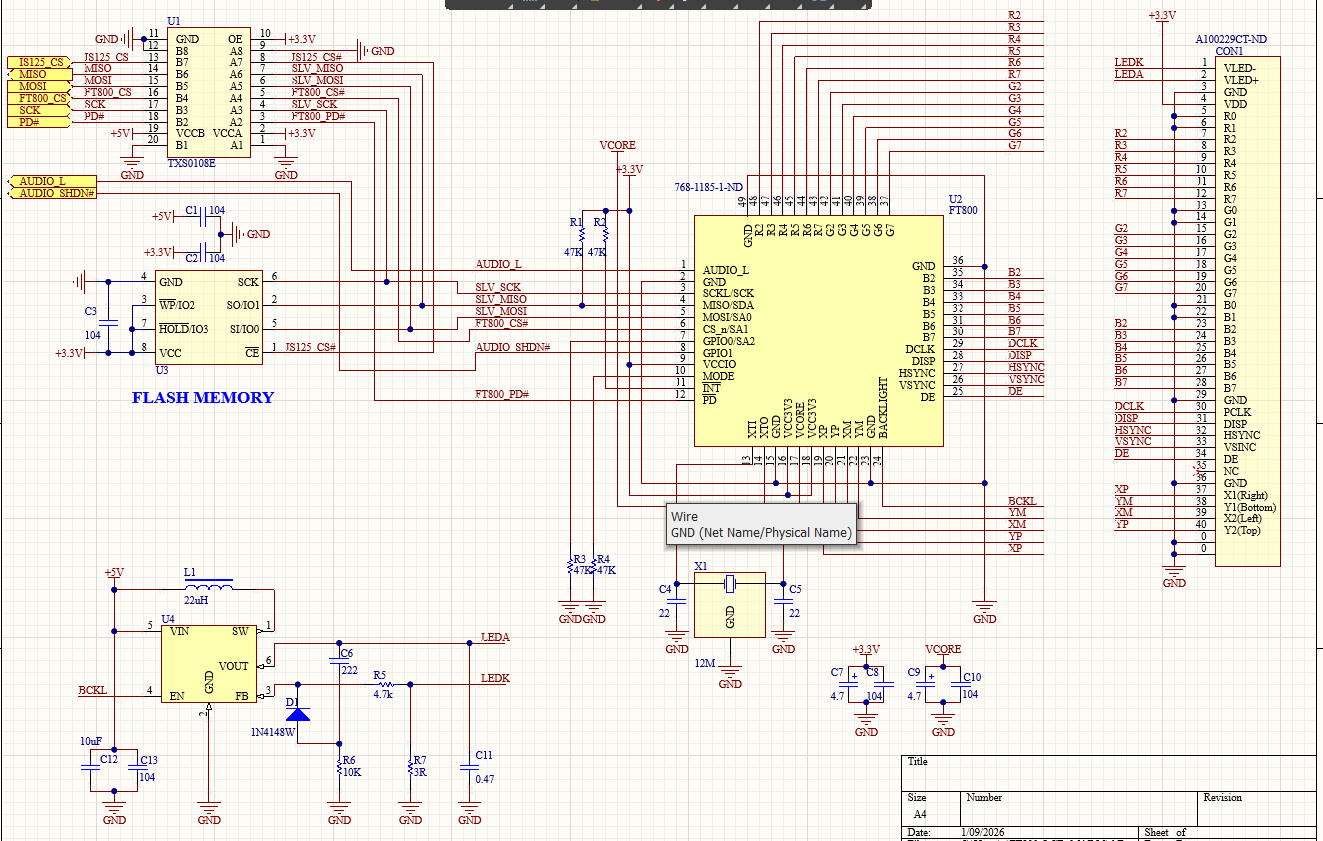Click the BCKL net label beside U4
The height and width of the screenshot is (841, 1323).
pos(92,690)
